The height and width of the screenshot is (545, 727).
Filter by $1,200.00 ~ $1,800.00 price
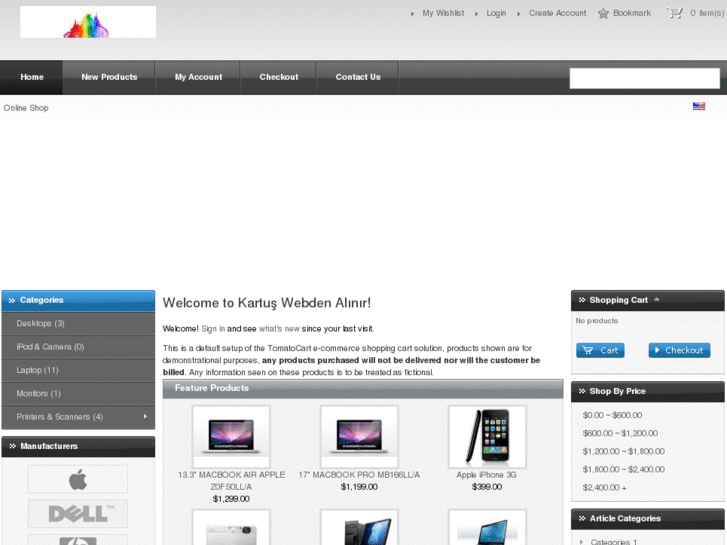pos(624,451)
